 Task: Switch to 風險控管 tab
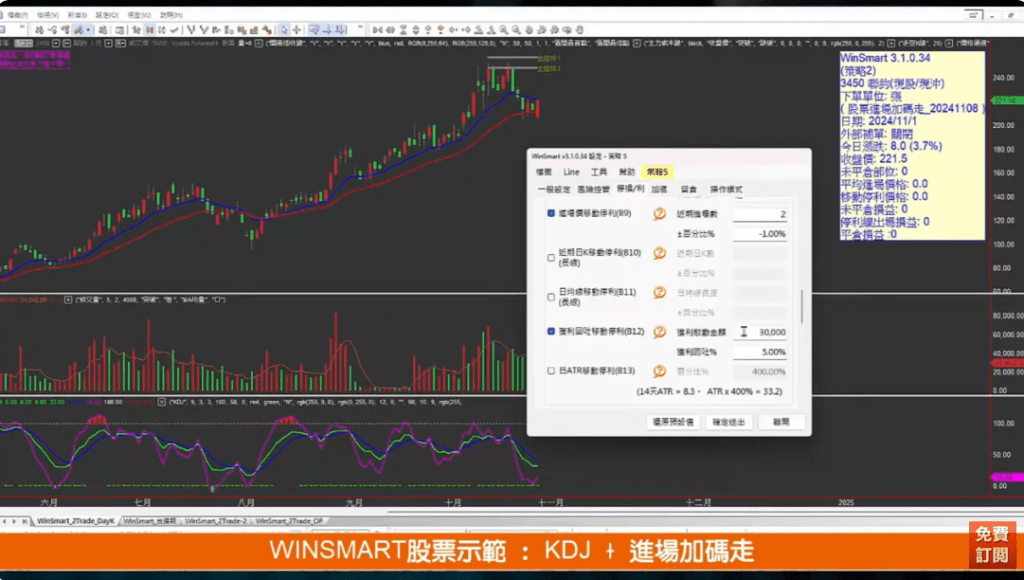[594, 189]
